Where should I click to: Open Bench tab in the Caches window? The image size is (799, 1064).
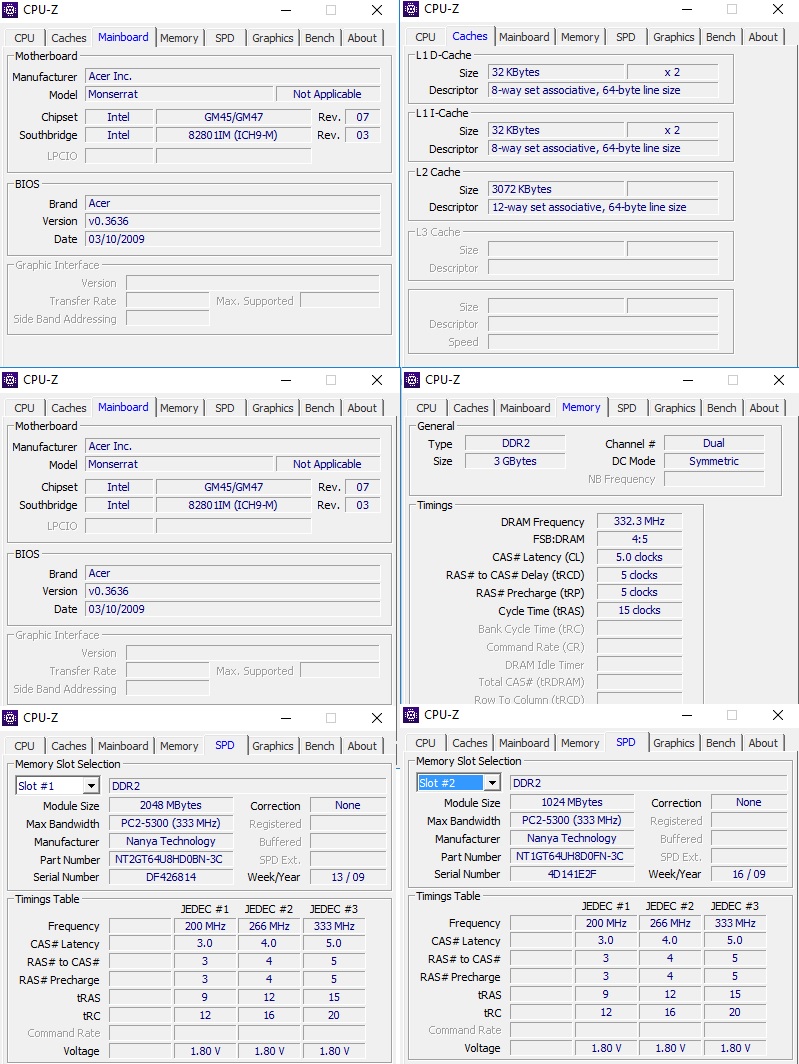coord(721,37)
